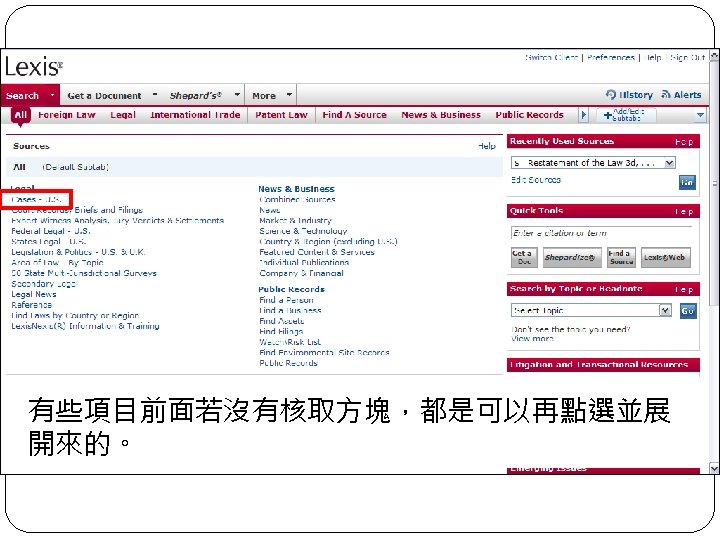
Task: Click the subtab scroll-right arrow
Action: (583, 115)
